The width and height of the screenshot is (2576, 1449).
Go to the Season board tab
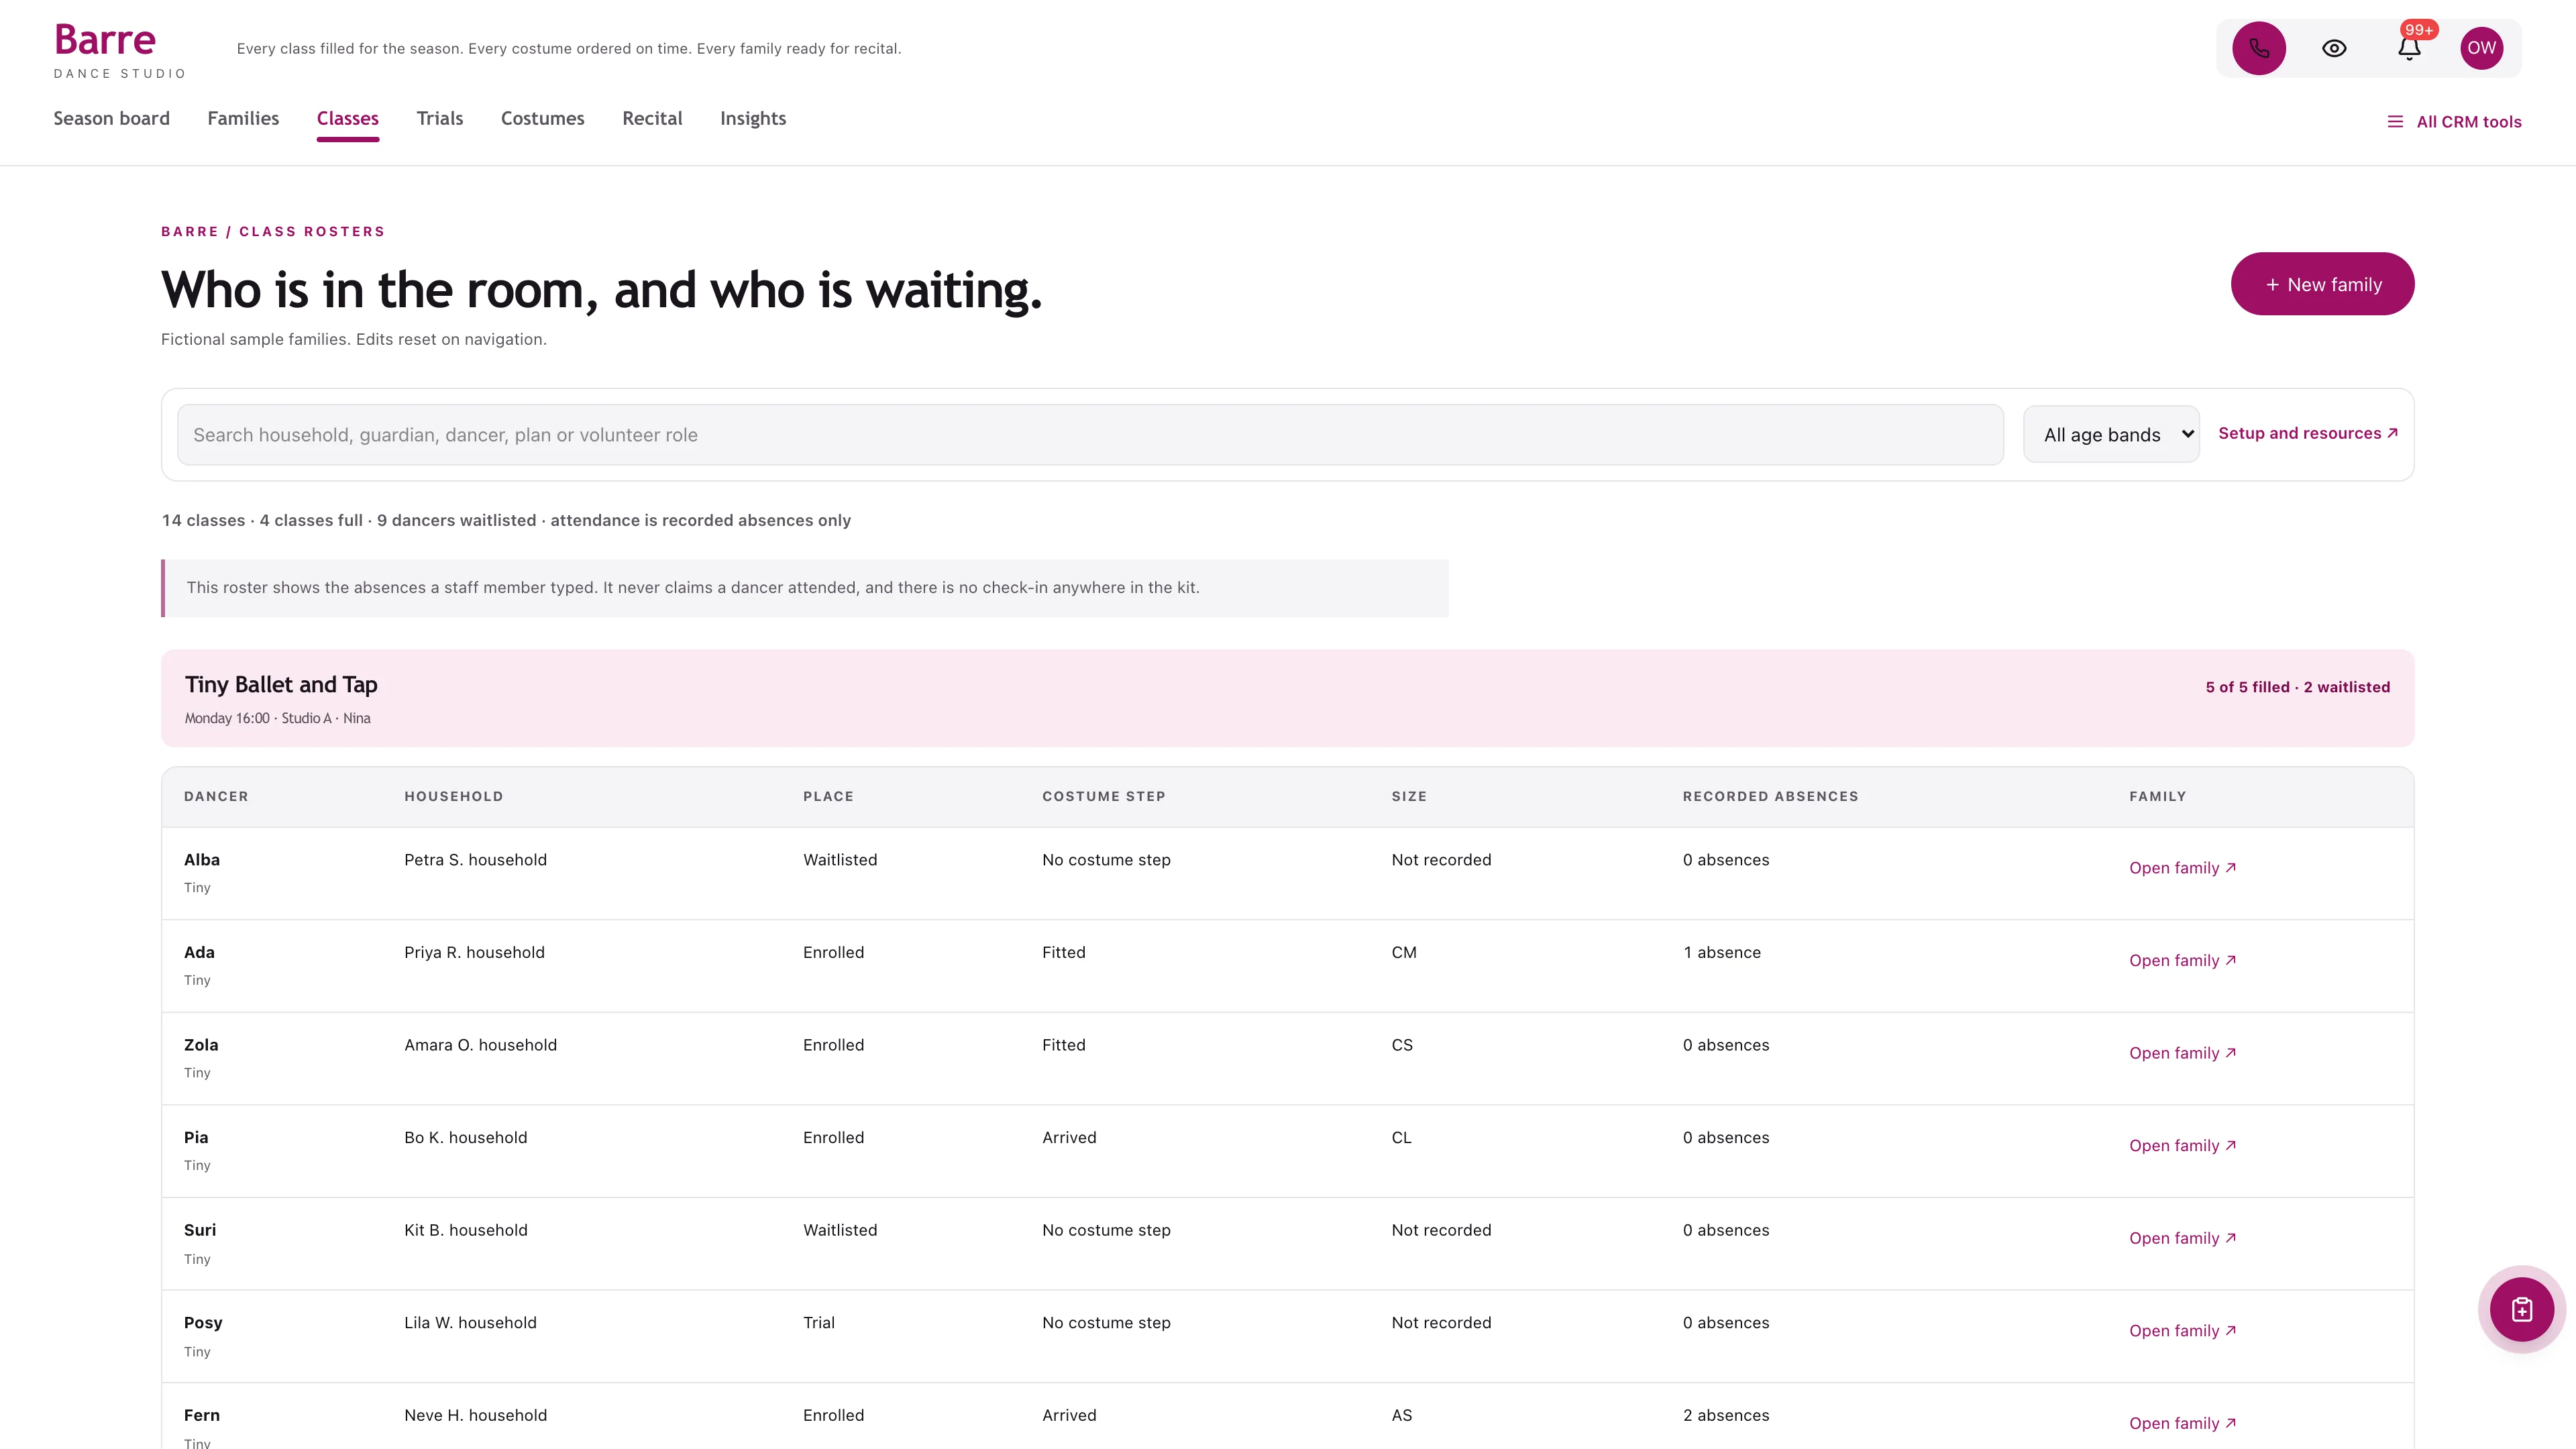111,119
